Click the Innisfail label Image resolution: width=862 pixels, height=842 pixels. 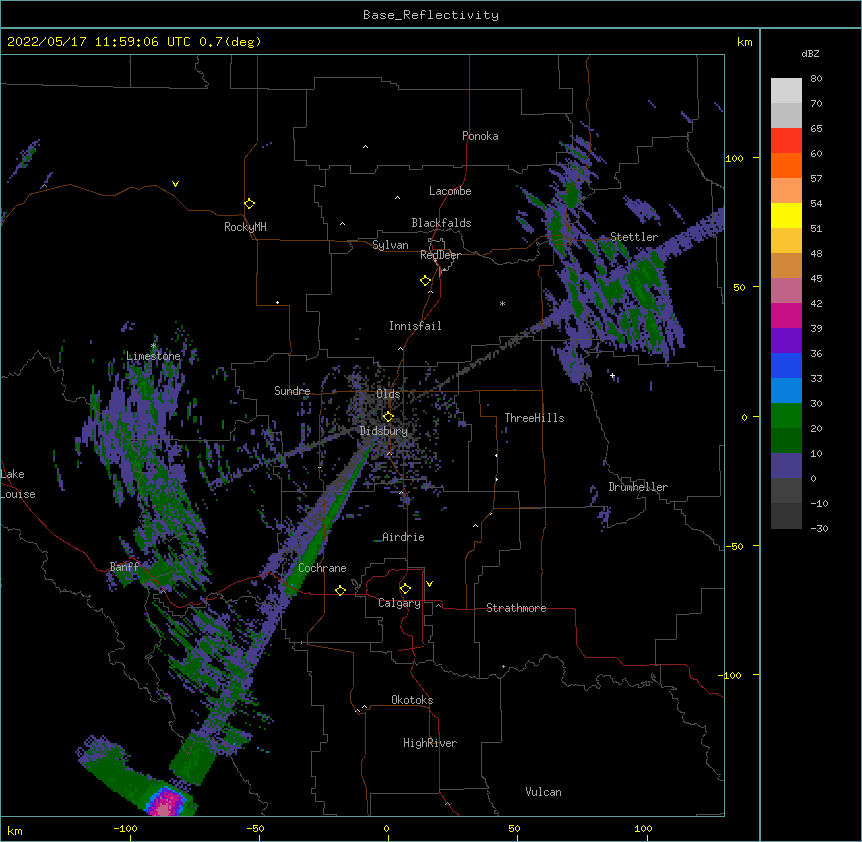[415, 326]
